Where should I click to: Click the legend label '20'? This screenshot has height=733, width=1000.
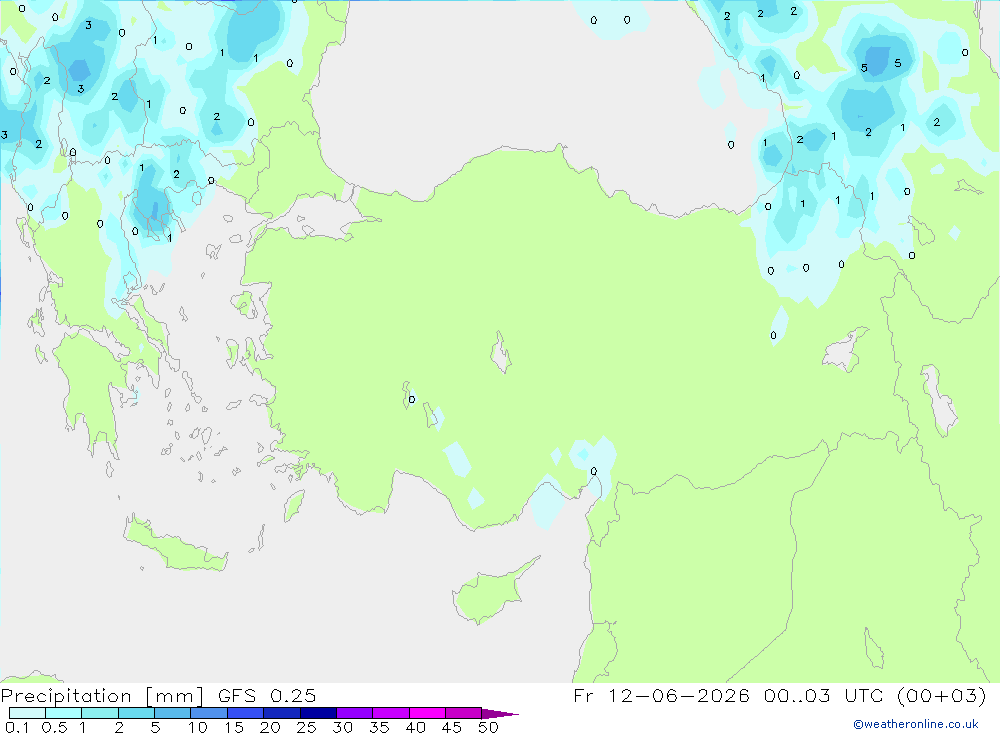[x=270, y=727]
